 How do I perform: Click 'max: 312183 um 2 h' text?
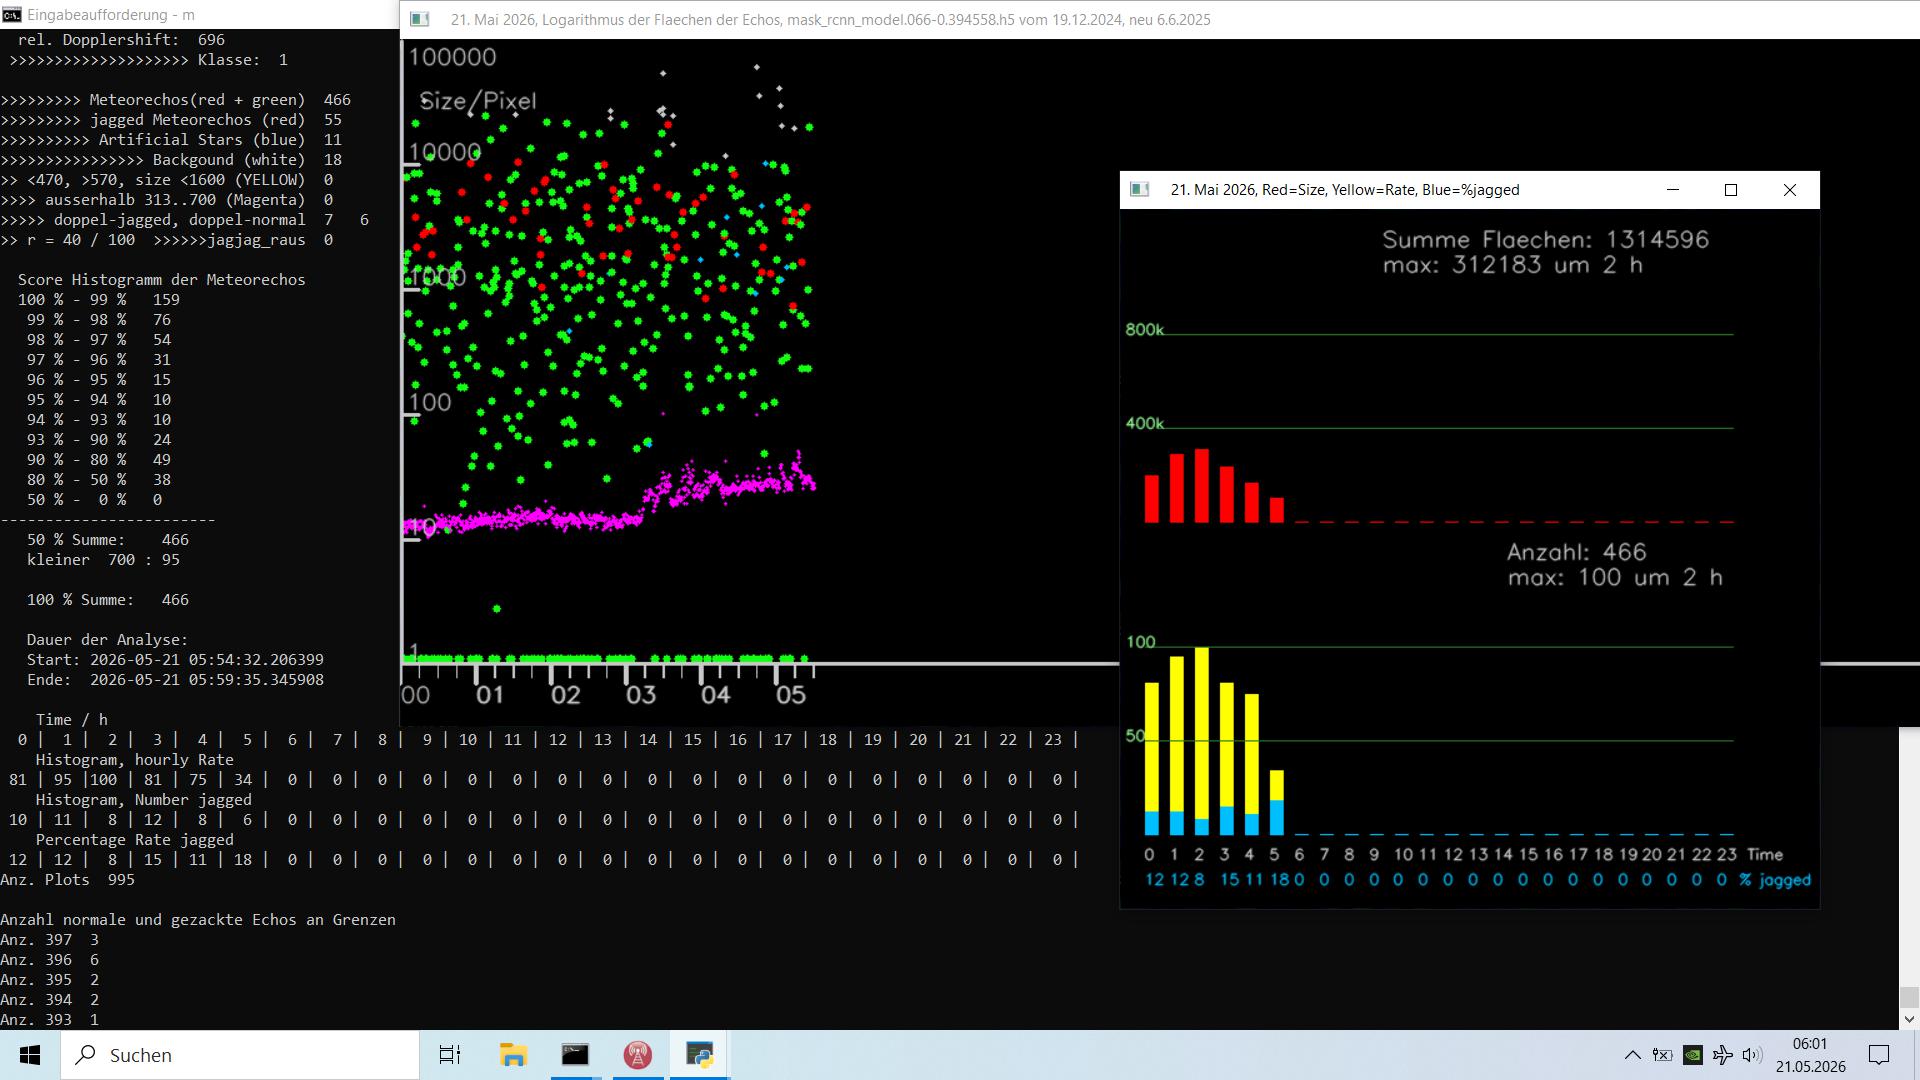pos(1512,265)
